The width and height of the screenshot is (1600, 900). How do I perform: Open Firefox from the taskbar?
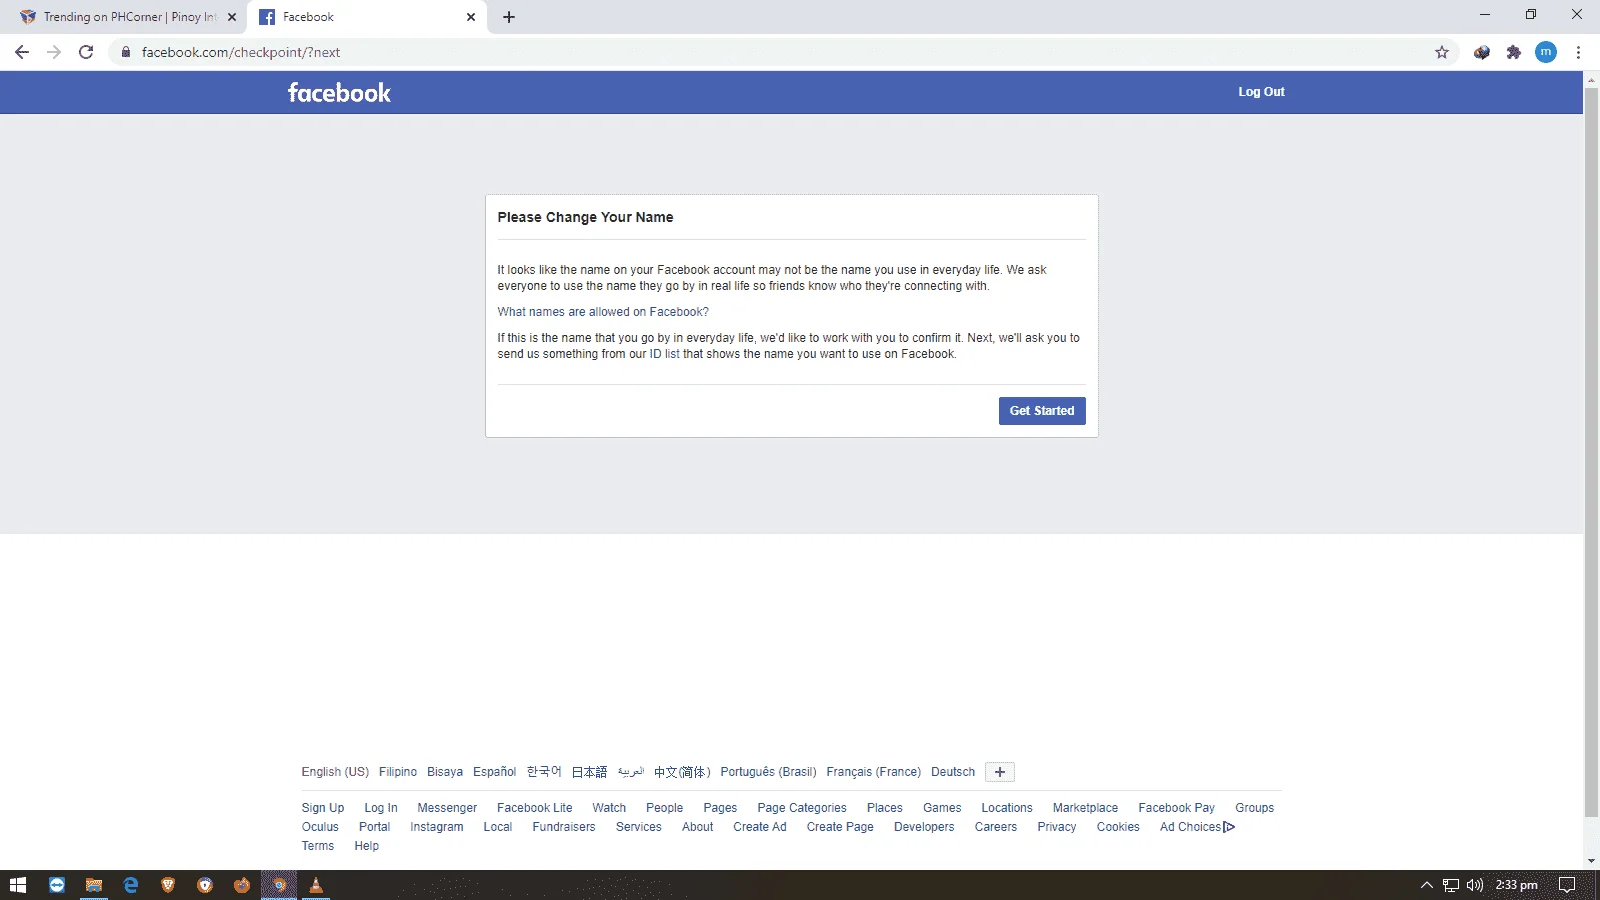tap(242, 885)
